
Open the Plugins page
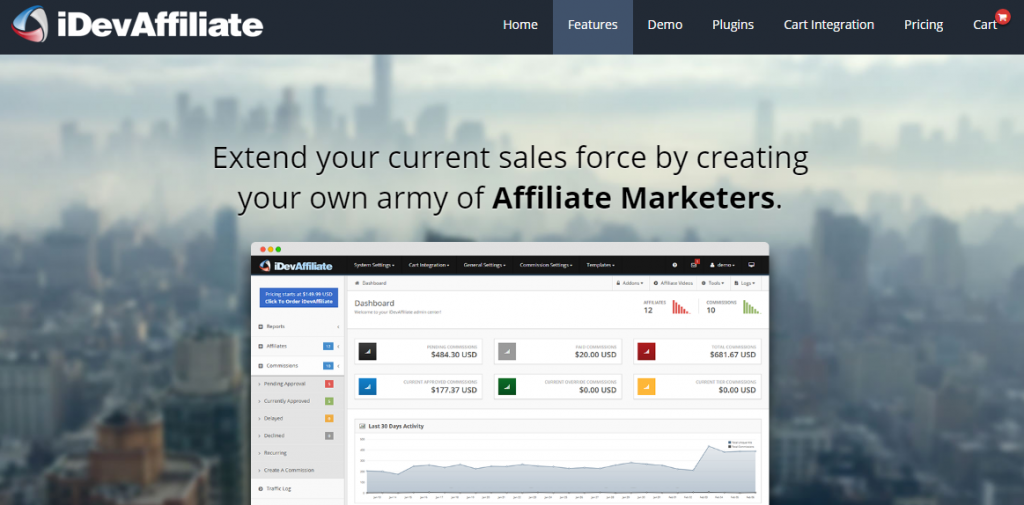[733, 25]
